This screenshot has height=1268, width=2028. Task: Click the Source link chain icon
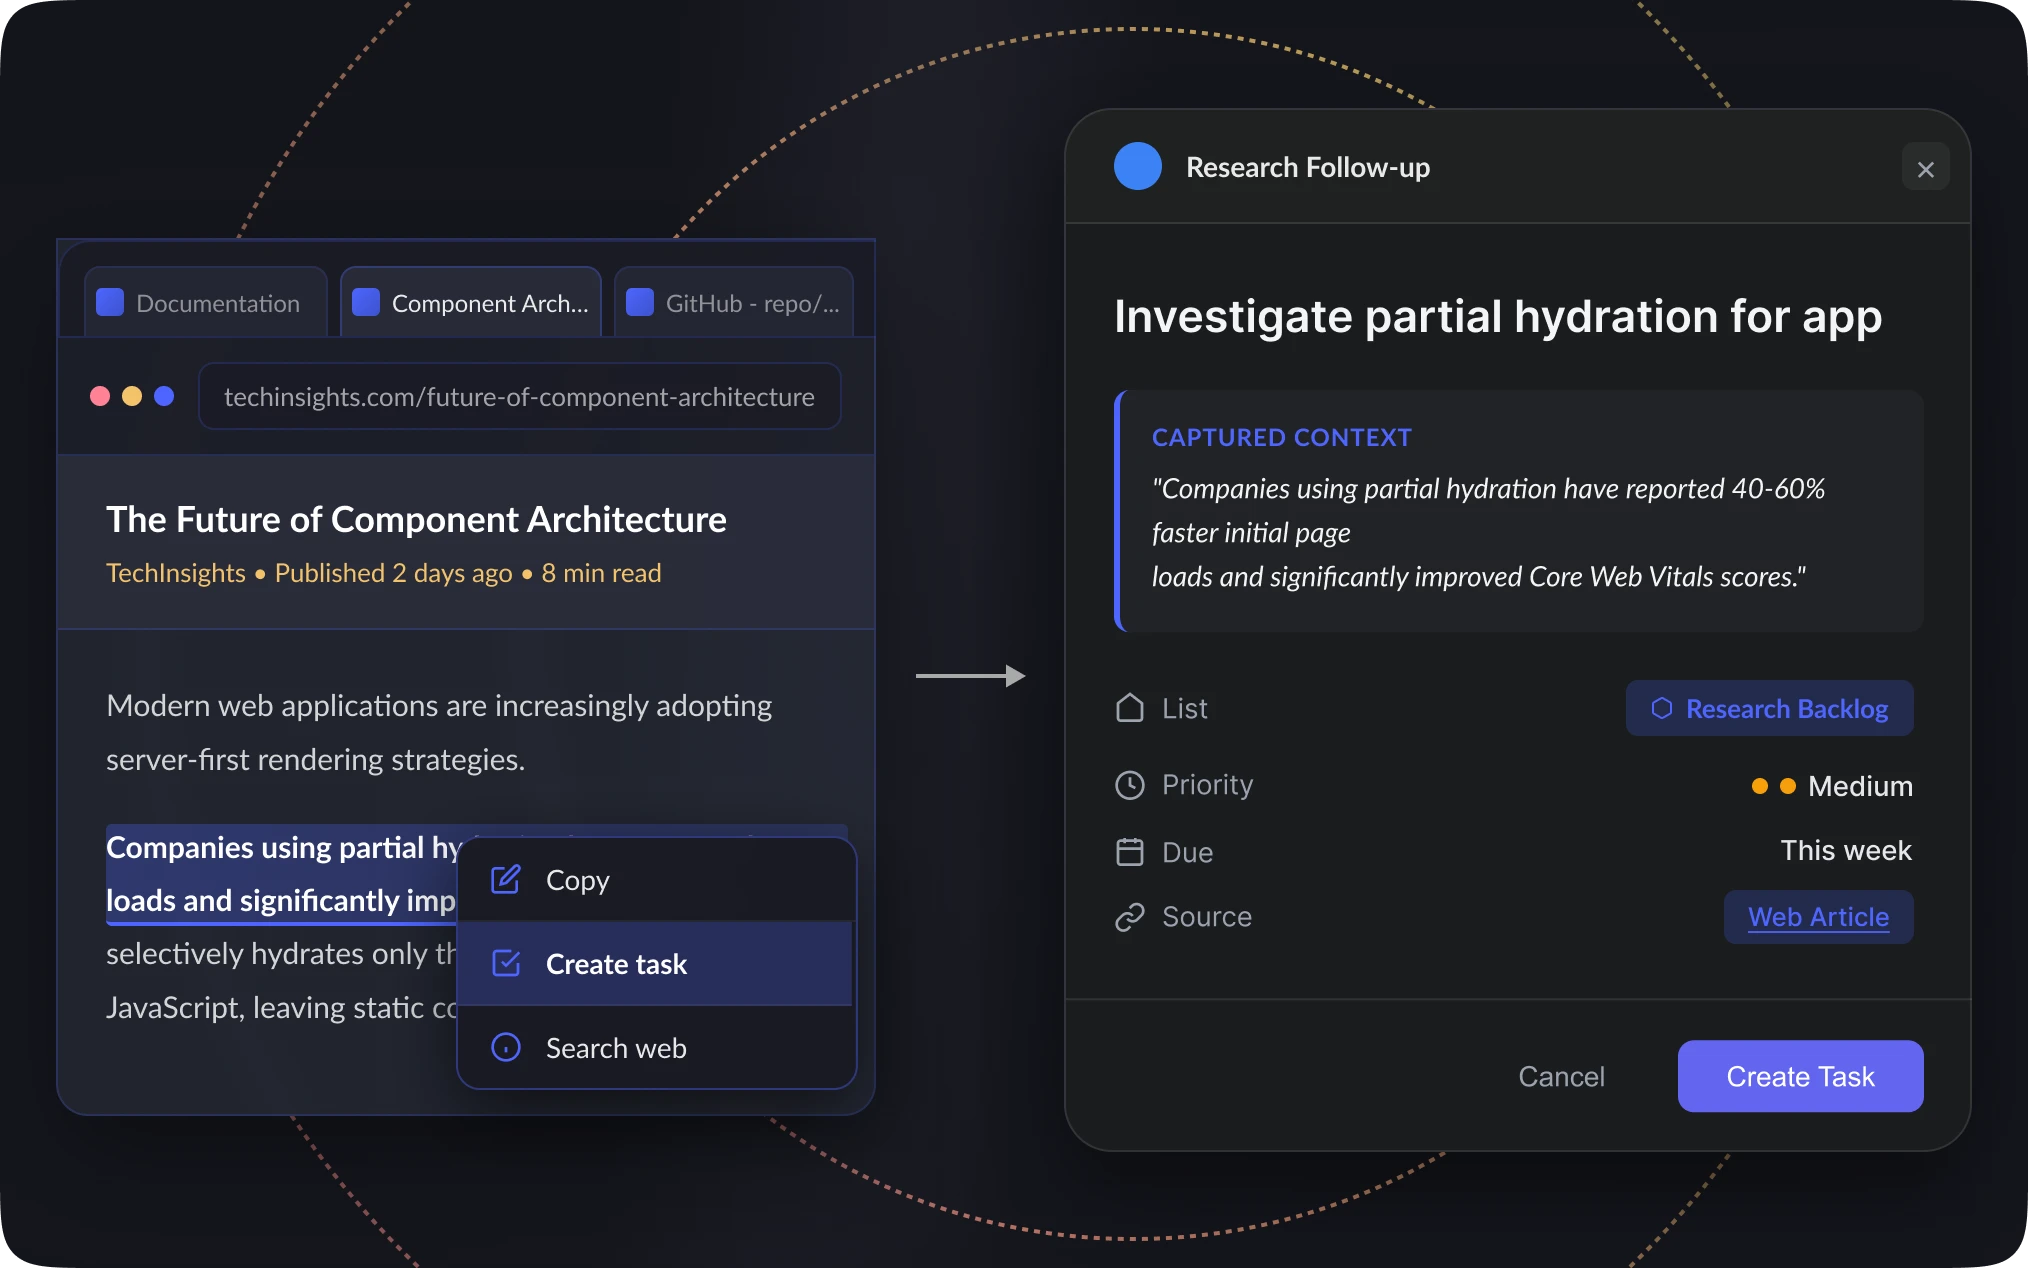click(1129, 917)
